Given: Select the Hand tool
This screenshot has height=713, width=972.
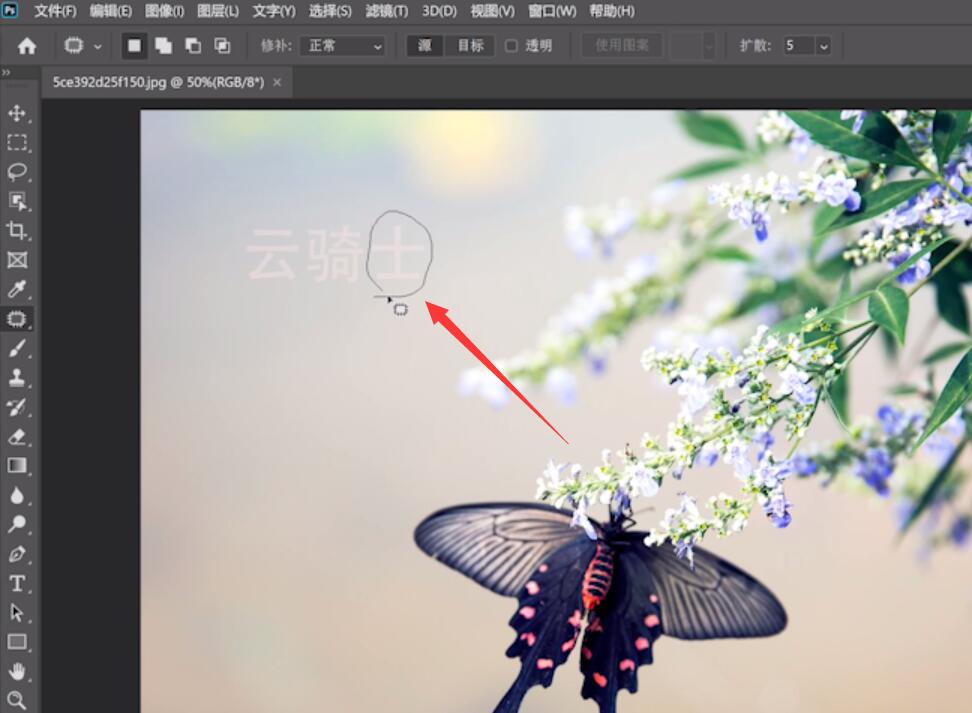Looking at the screenshot, I should point(17,671).
